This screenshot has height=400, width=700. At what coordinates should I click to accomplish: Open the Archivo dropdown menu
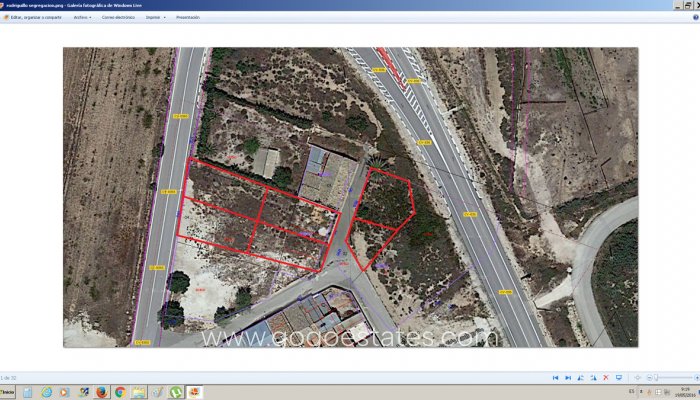tap(83, 17)
